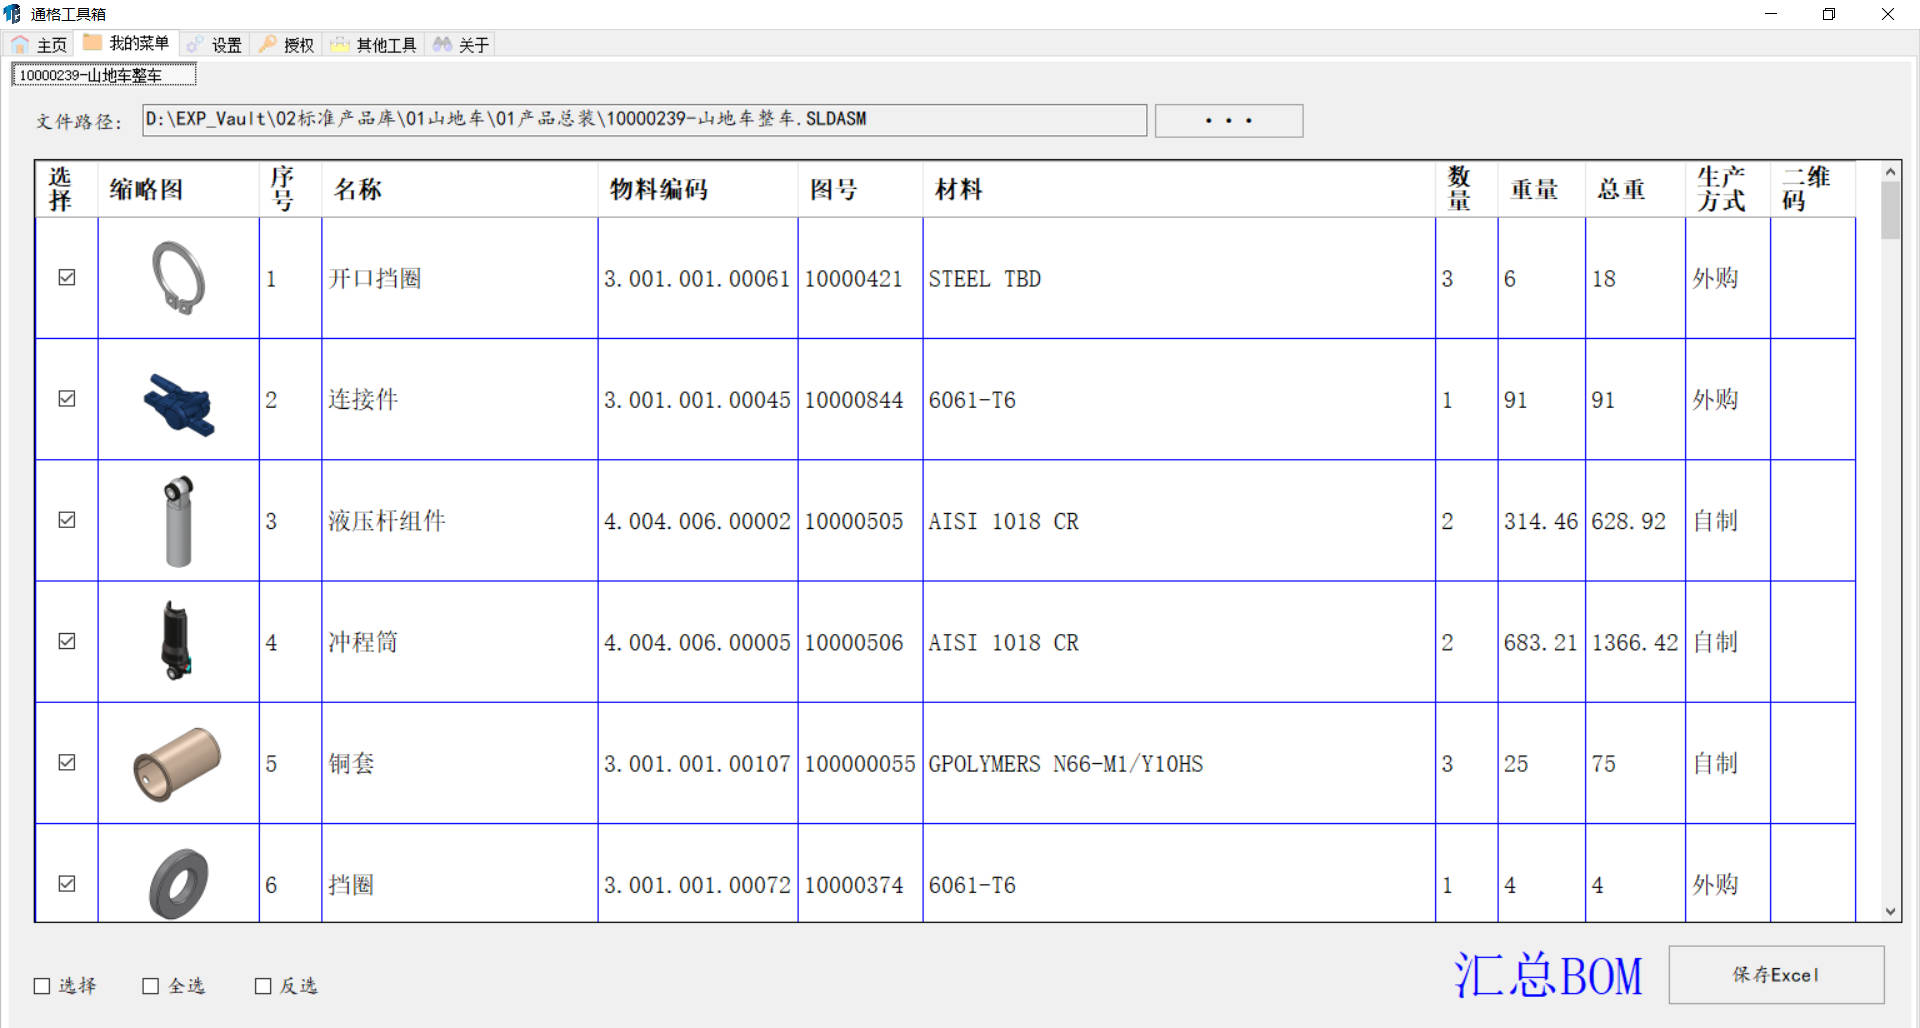This screenshot has height=1028, width=1920.
Task: Uncheck the row 4 冲程筒 checkbox
Action: coord(67,642)
